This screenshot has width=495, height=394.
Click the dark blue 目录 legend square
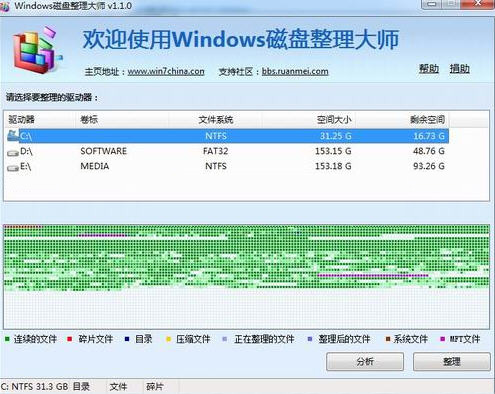[x=127, y=339]
